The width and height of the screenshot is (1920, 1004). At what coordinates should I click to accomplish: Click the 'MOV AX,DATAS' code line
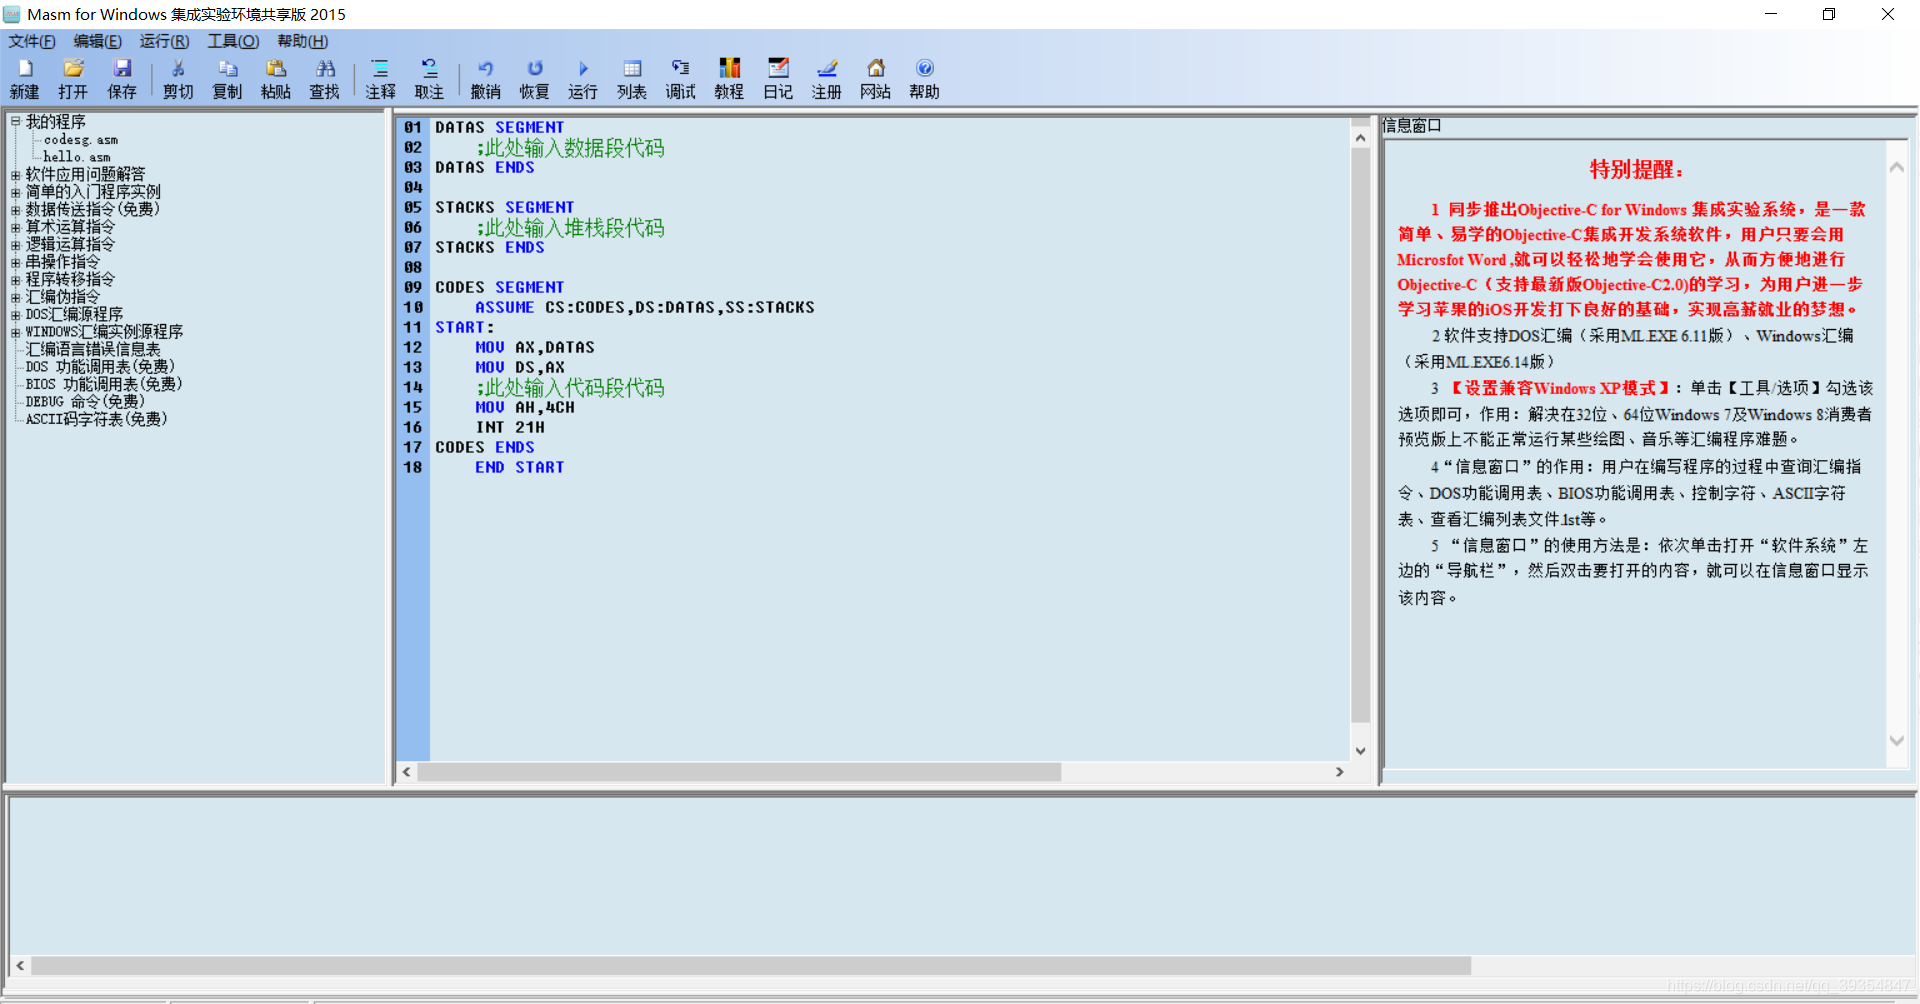[535, 347]
